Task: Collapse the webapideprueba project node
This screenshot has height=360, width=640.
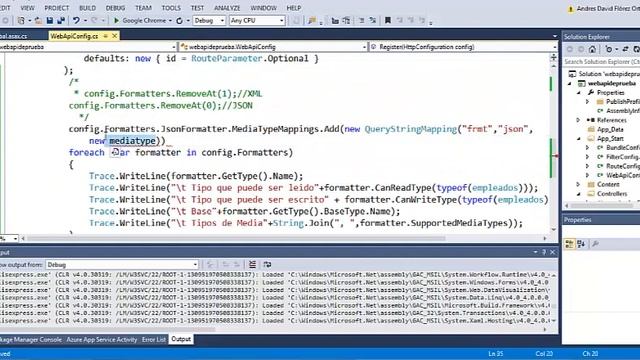Action: (x=570, y=84)
